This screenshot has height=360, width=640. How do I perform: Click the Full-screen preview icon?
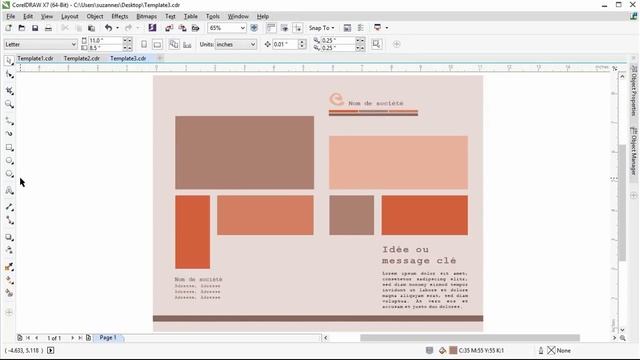pyautogui.click(x=254, y=28)
